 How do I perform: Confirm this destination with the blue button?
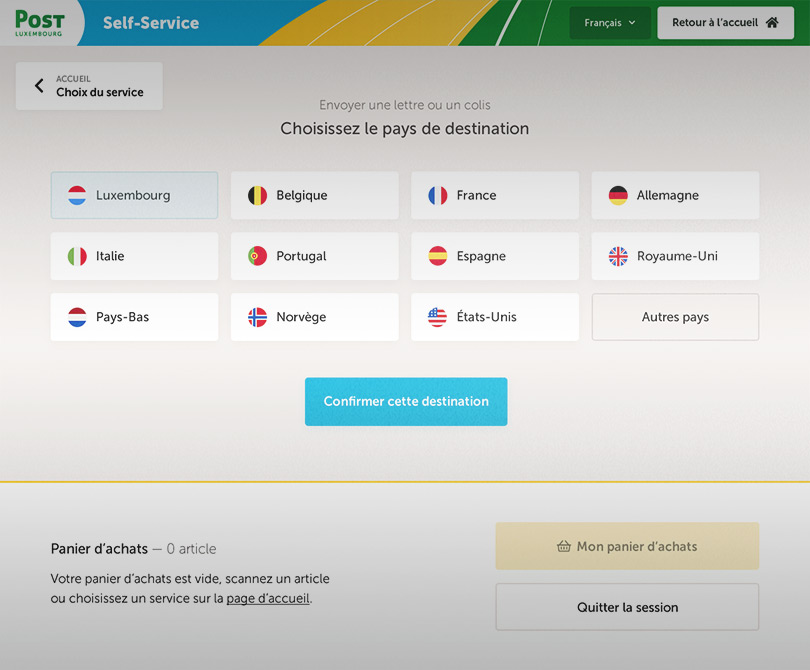(406, 401)
